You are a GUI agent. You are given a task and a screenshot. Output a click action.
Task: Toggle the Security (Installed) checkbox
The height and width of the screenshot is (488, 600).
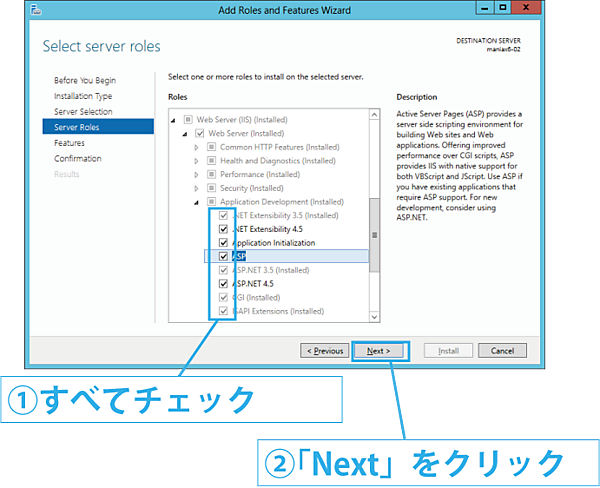tap(211, 188)
